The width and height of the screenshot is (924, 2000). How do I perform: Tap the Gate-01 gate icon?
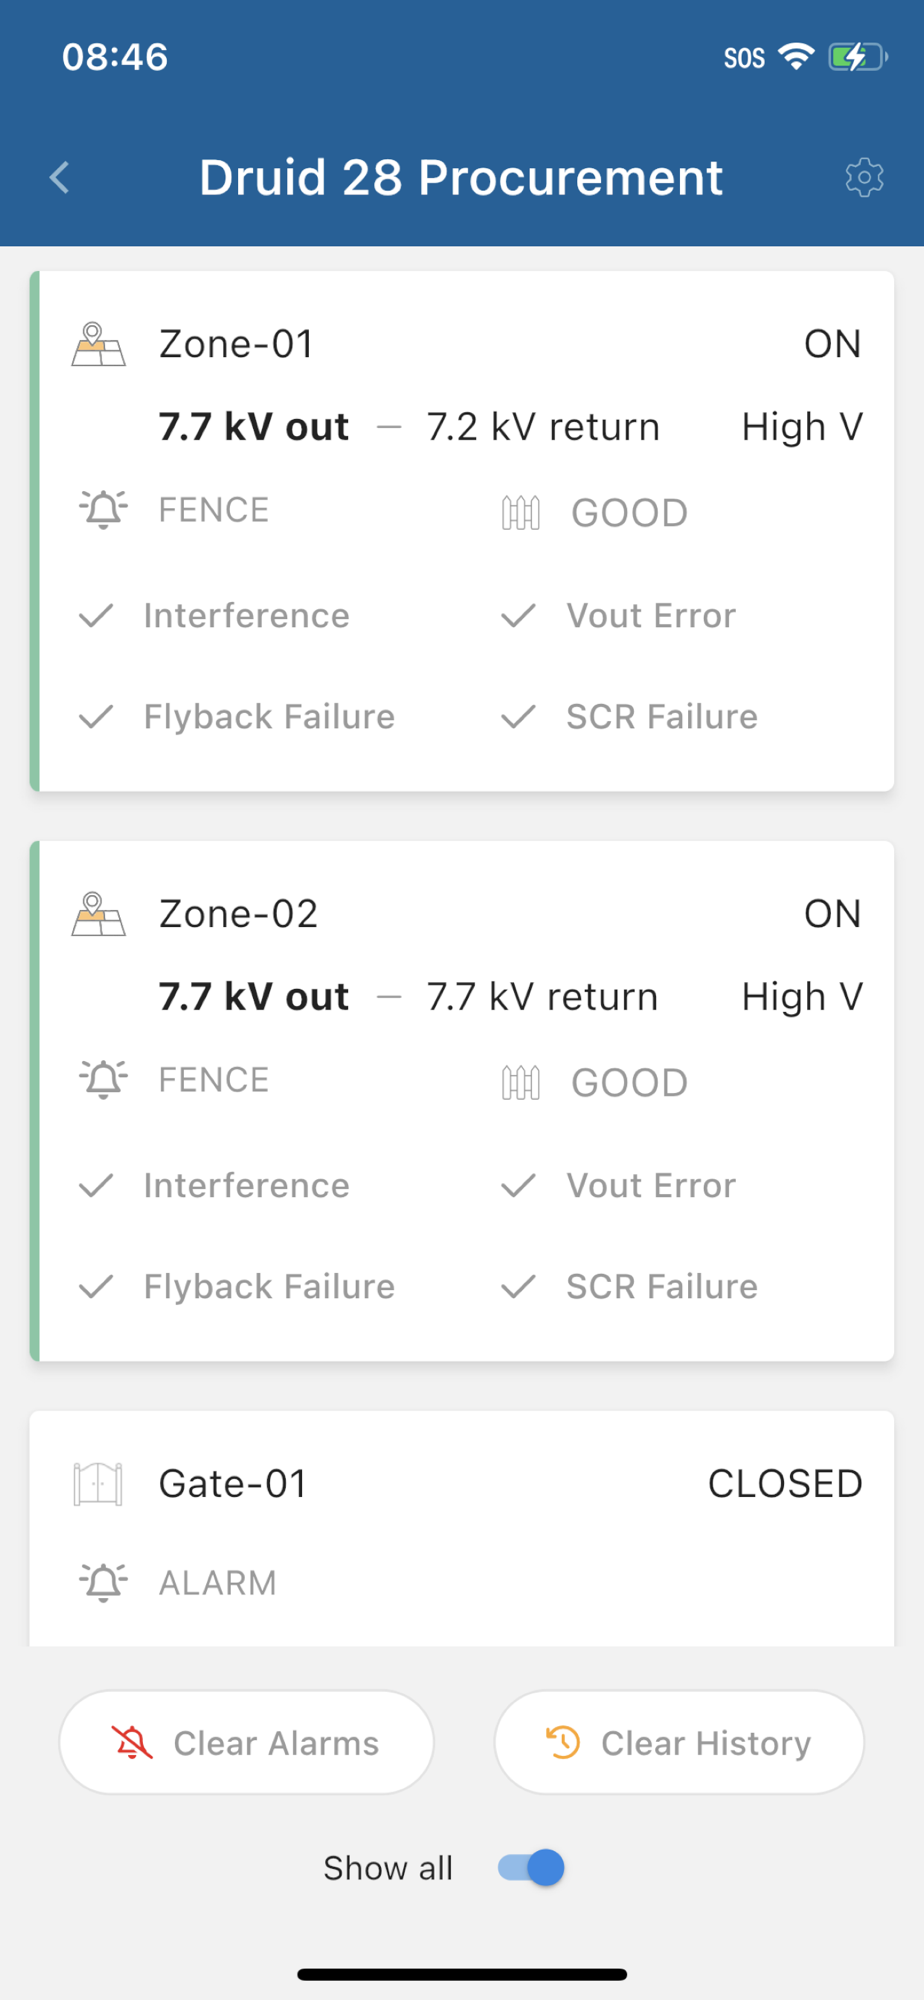point(98,1484)
